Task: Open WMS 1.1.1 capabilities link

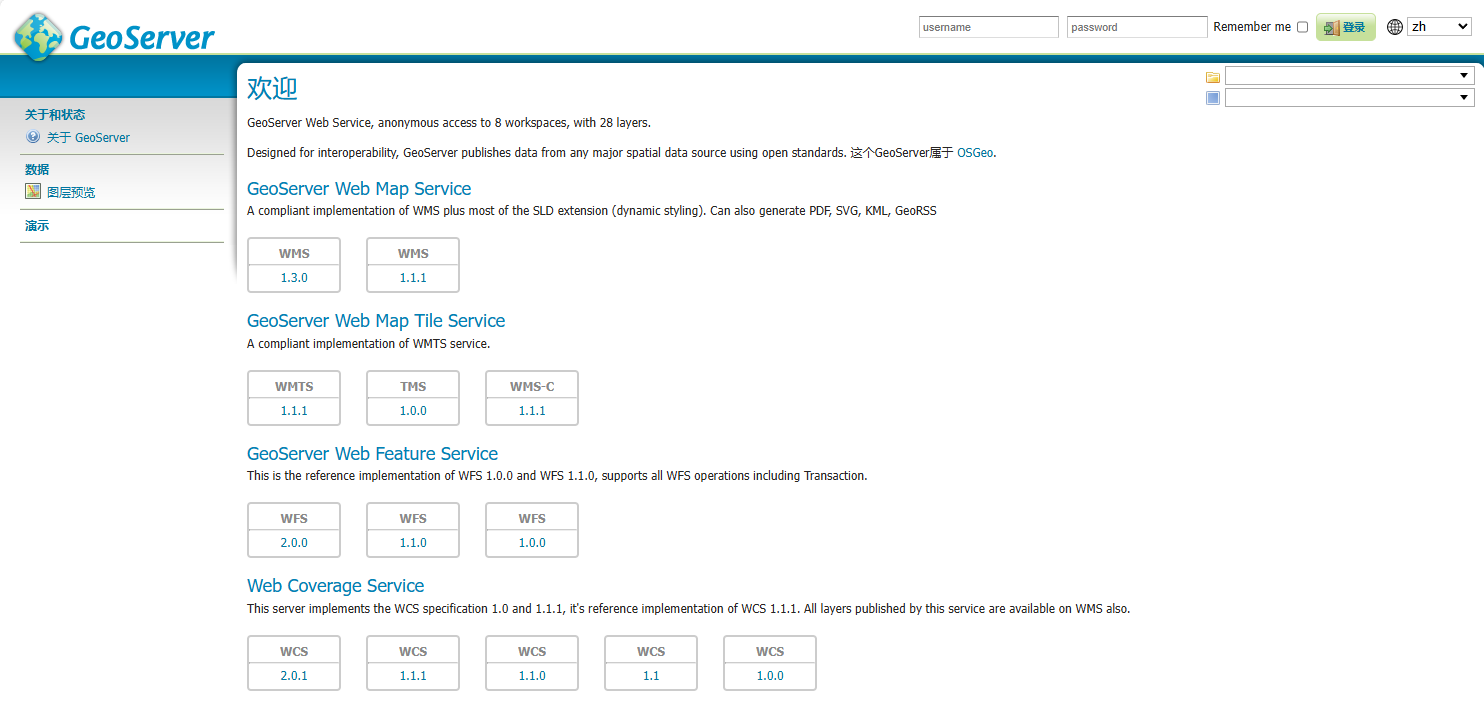Action: tap(413, 277)
